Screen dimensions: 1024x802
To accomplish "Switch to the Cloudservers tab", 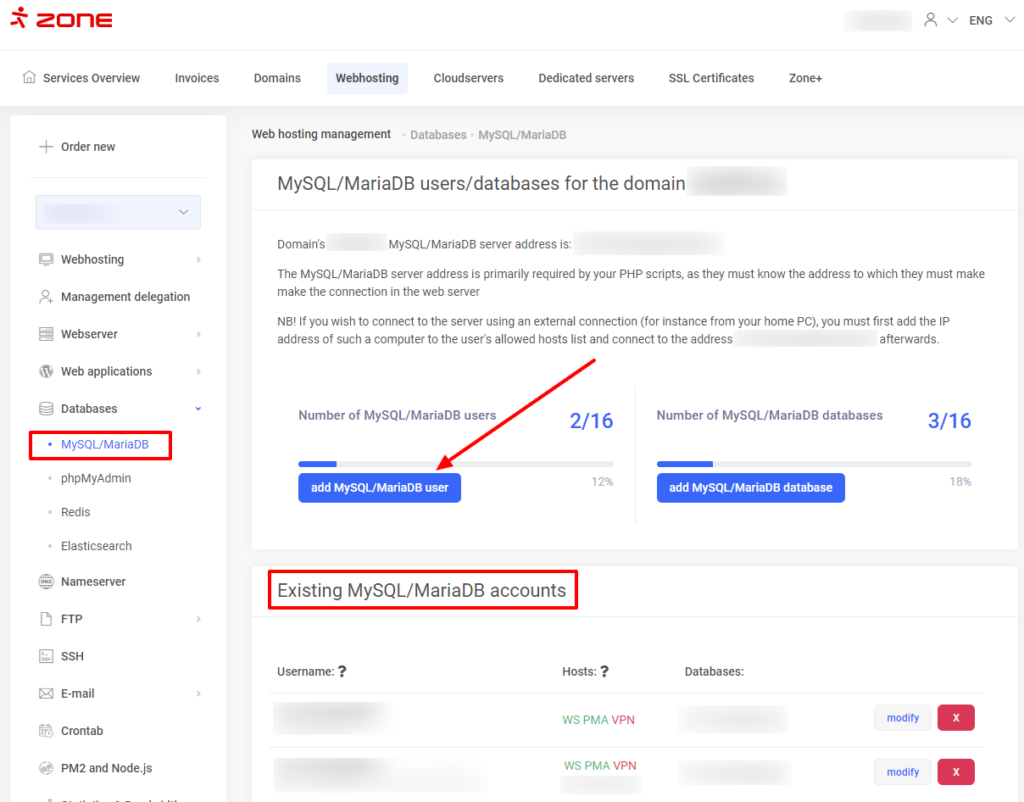I will click(x=468, y=78).
